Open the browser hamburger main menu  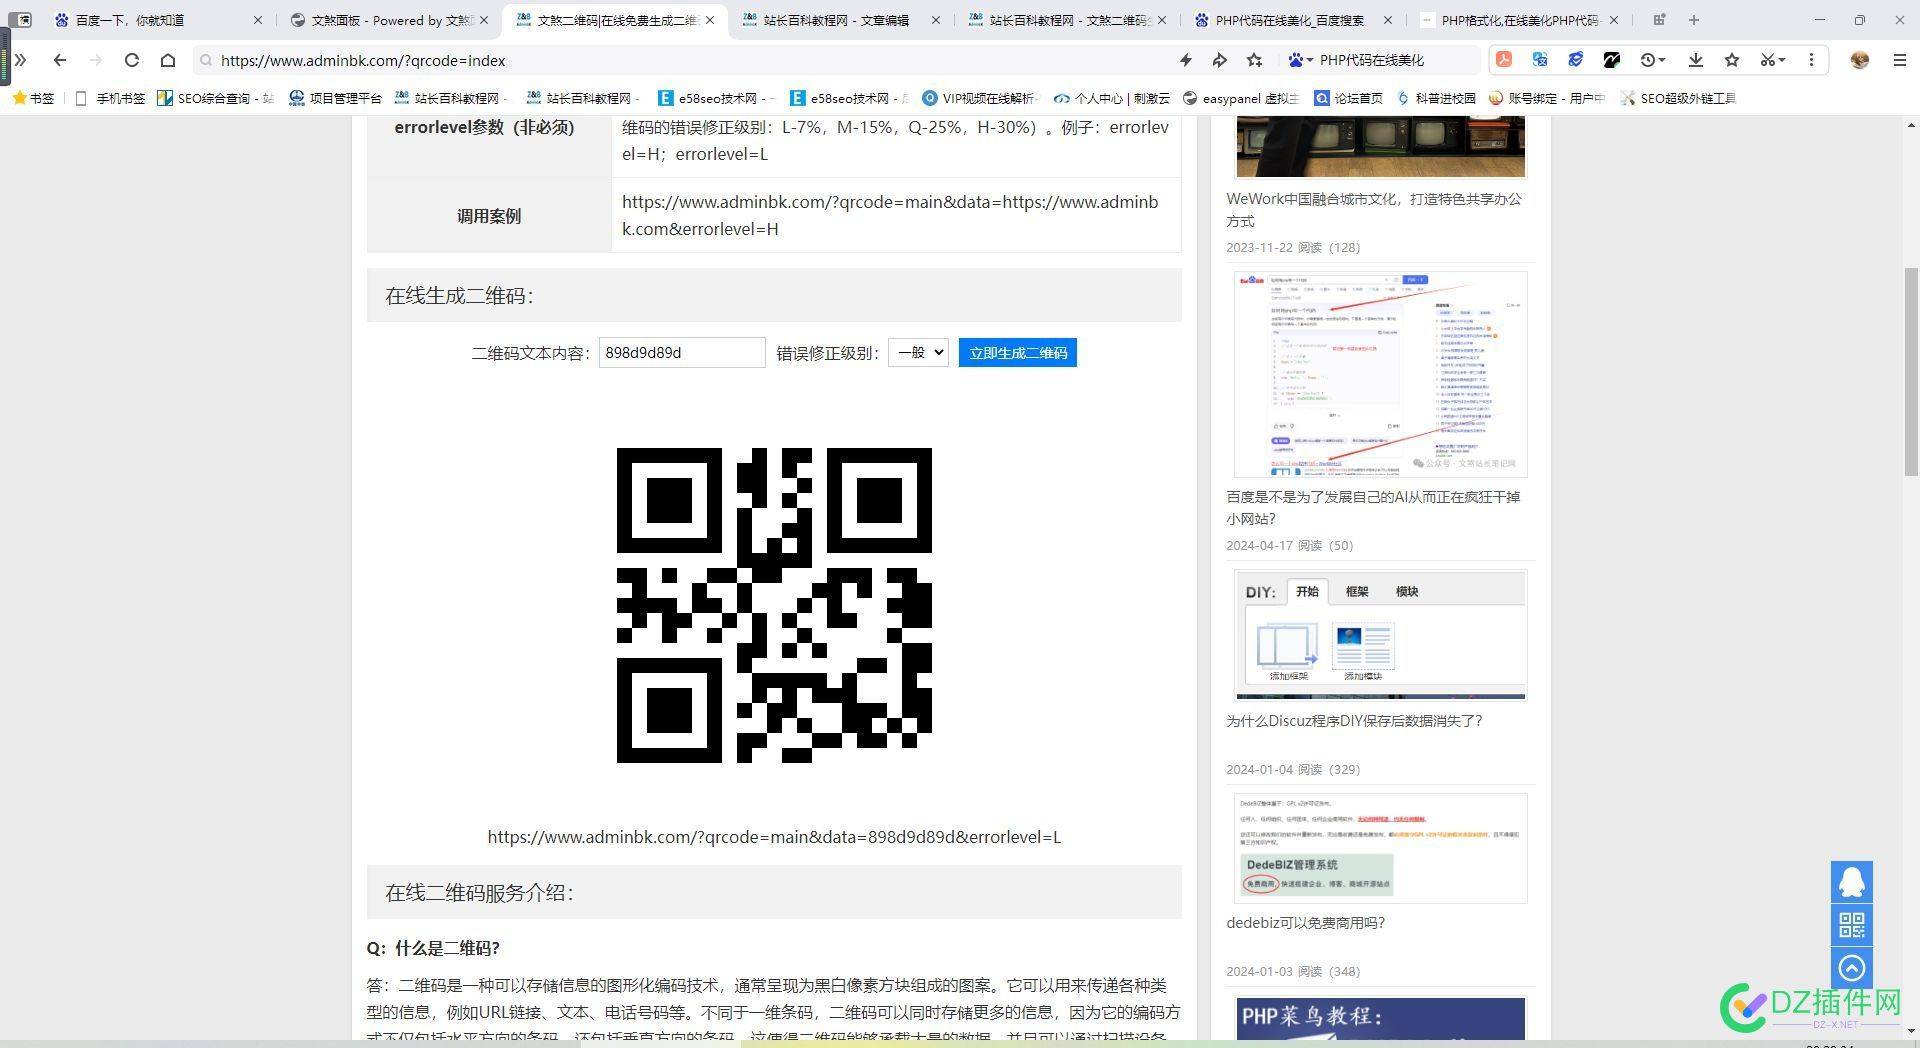[x=1900, y=60]
